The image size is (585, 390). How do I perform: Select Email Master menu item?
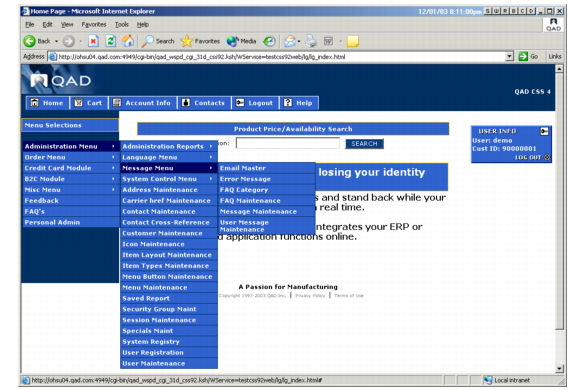click(266, 168)
